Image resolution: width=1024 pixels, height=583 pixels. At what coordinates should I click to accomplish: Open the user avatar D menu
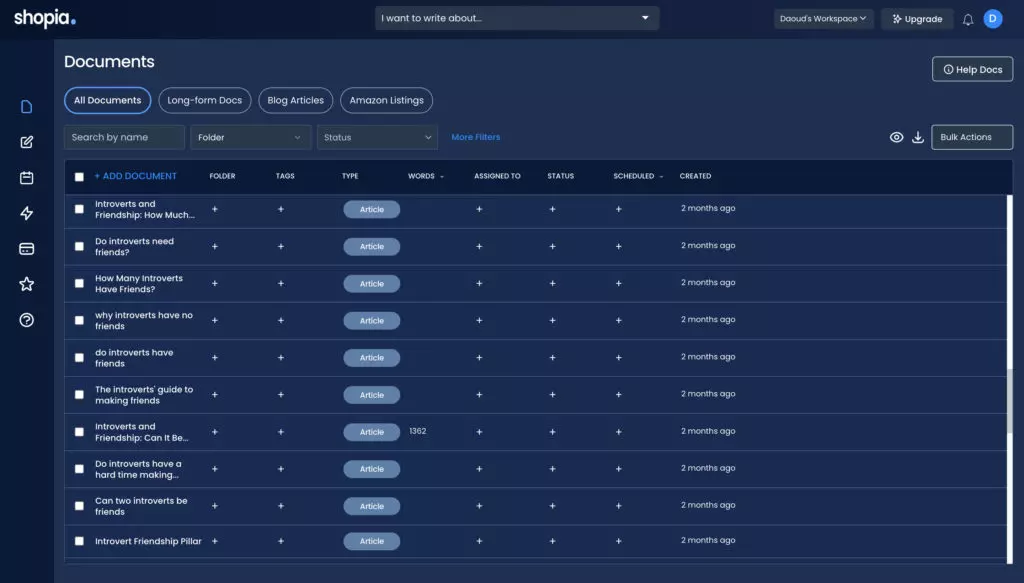tap(993, 19)
